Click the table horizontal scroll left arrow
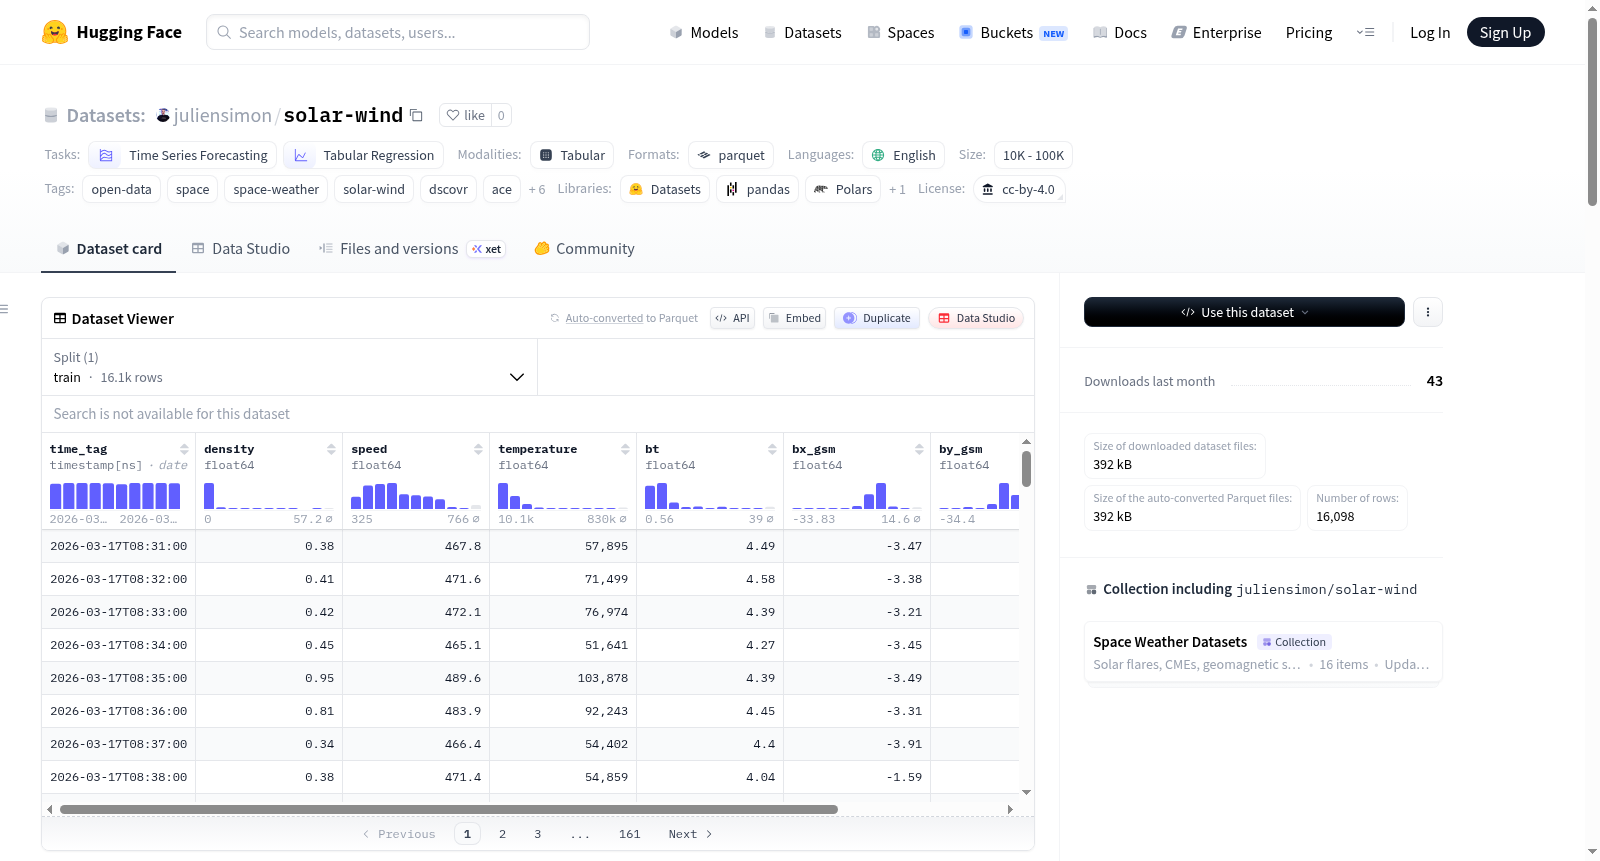 (x=50, y=809)
